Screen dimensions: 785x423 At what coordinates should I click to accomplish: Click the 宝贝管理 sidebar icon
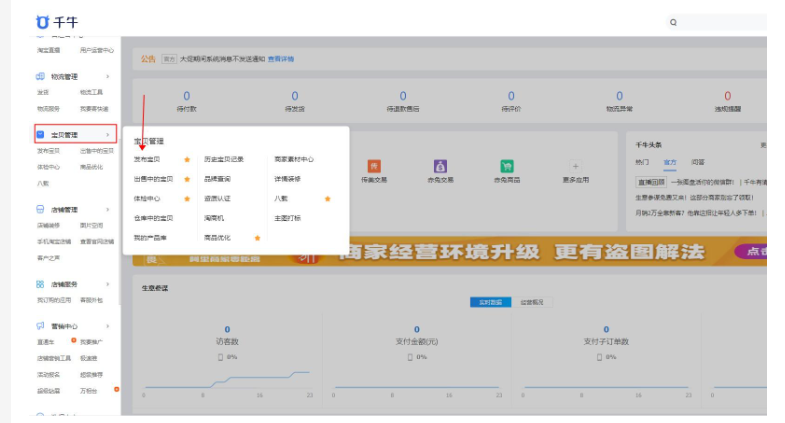click(41, 135)
